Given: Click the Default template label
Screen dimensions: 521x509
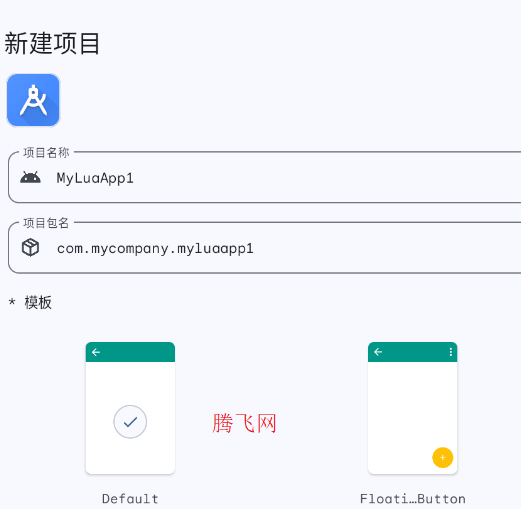Looking at the screenshot, I should coord(130,499).
